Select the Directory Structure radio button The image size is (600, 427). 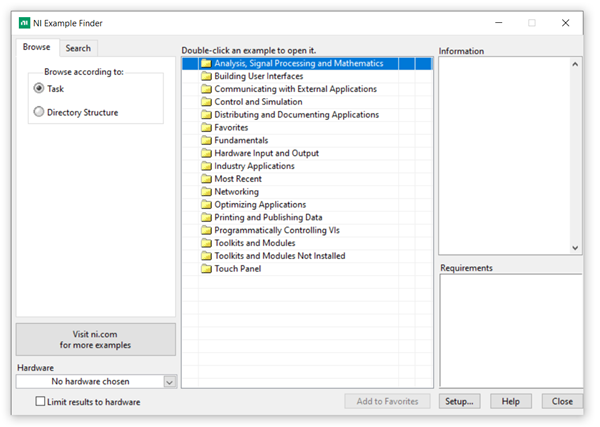[39, 112]
